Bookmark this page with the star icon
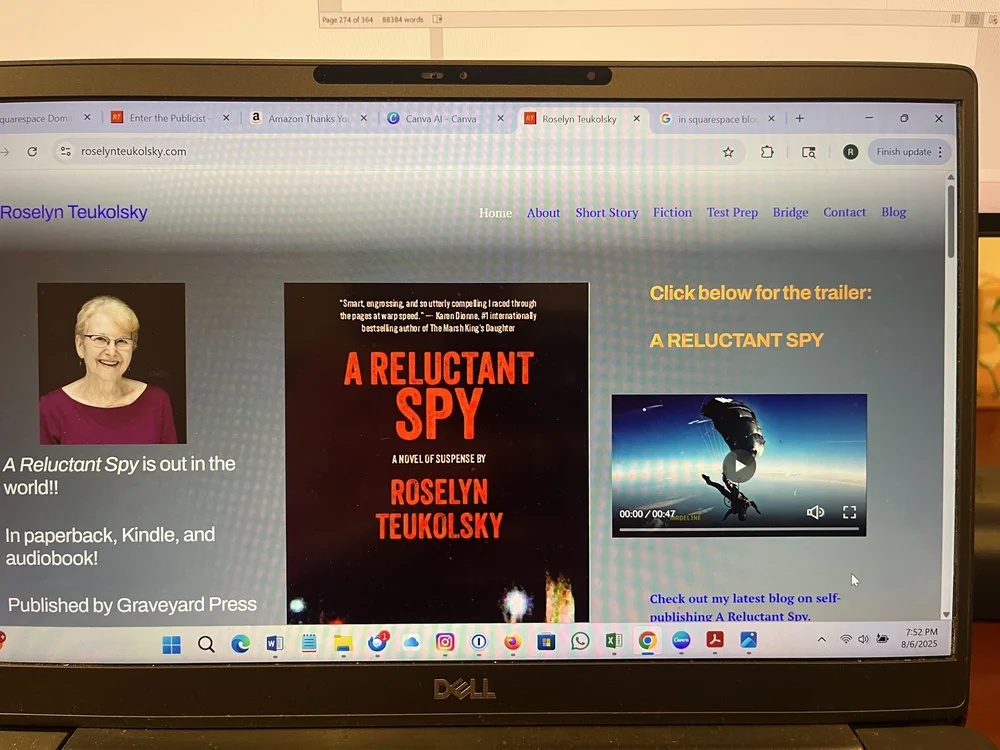This screenshot has width=1000, height=750. coord(728,152)
